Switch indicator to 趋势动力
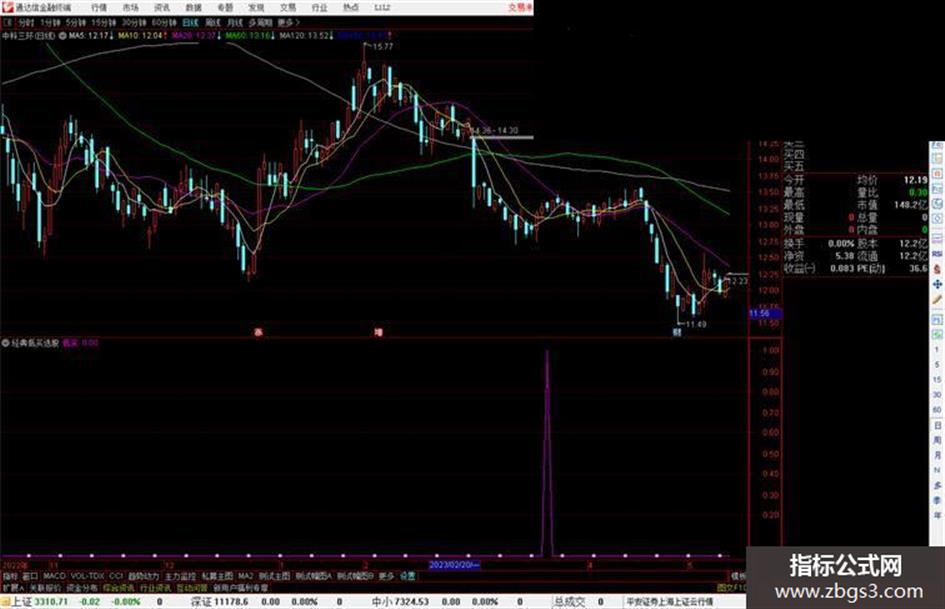 click(143, 576)
